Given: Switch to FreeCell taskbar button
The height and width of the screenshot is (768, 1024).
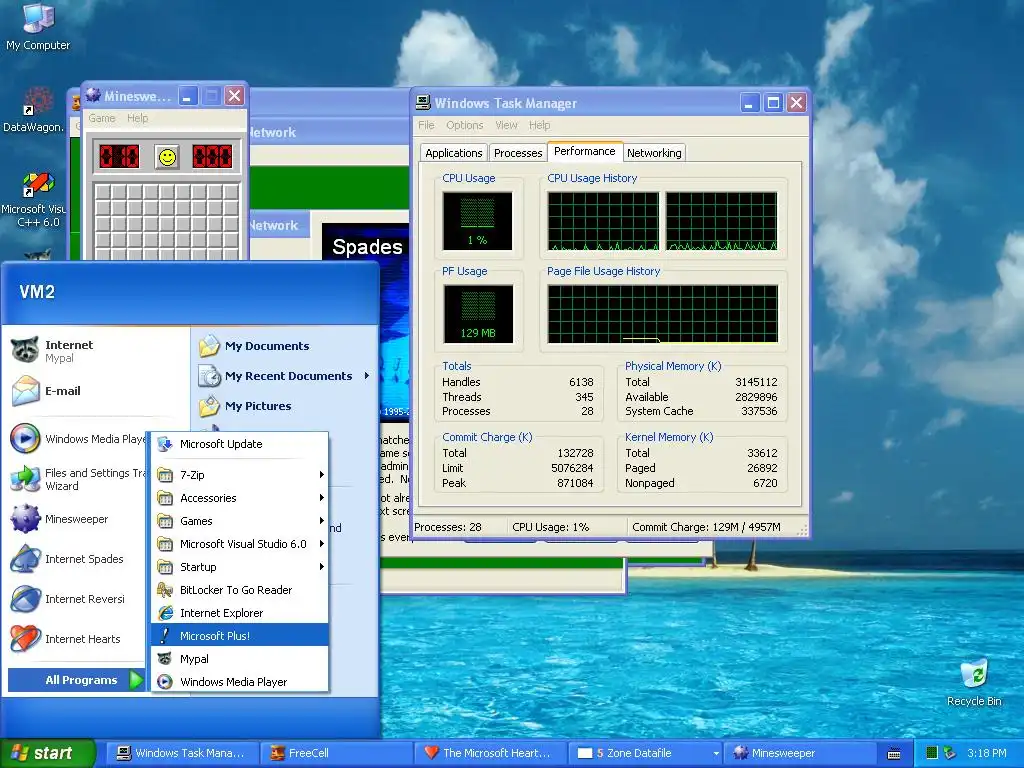Looking at the screenshot, I should tap(336, 753).
